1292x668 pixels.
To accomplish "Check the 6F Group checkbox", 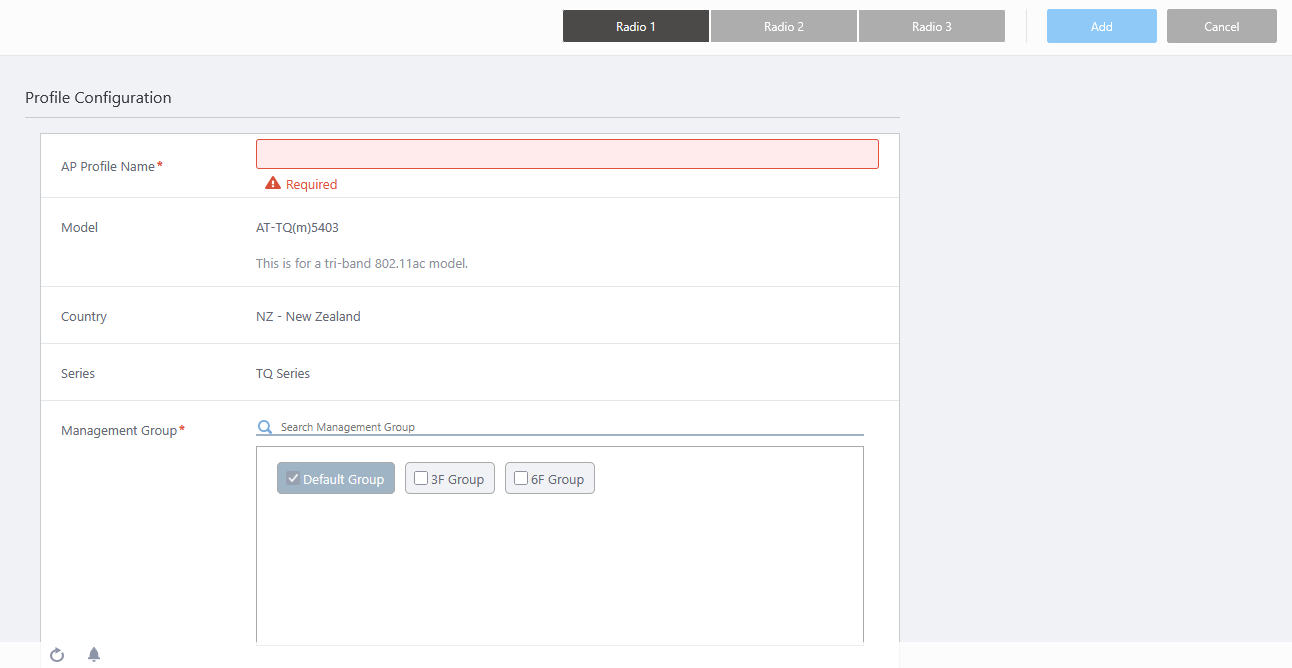I will tap(521, 478).
